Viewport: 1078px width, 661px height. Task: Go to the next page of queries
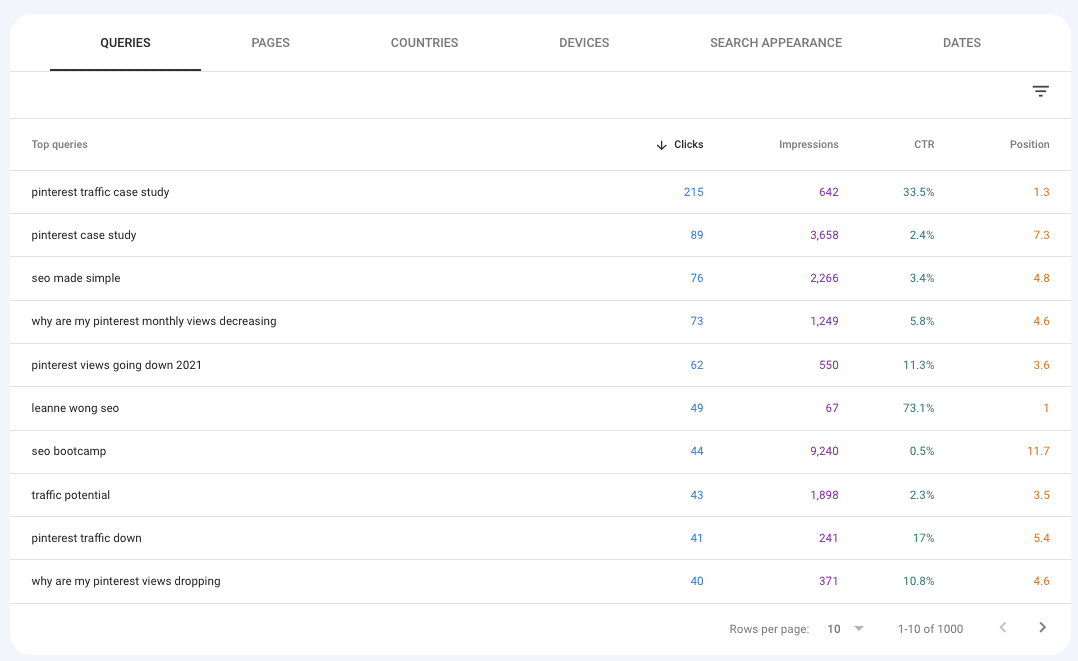tap(1041, 628)
